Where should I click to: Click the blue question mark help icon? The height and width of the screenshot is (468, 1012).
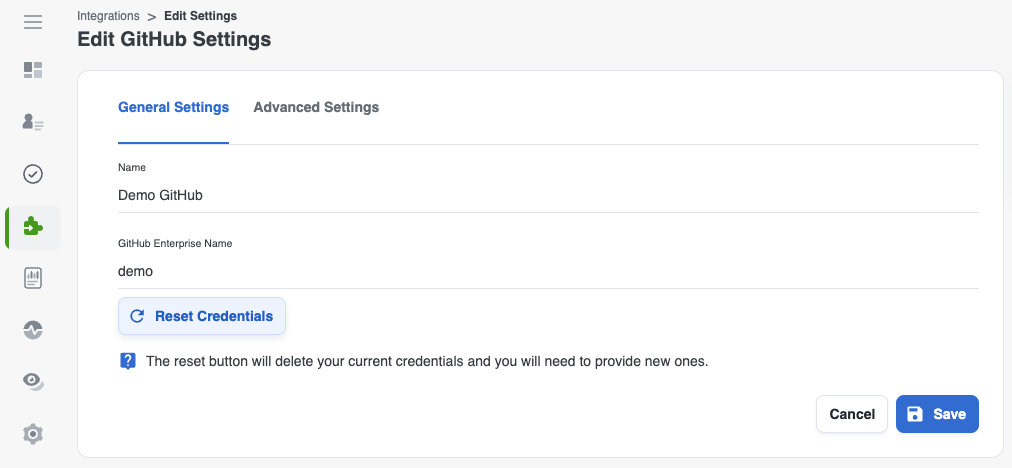pyautogui.click(x=127, y=361)
